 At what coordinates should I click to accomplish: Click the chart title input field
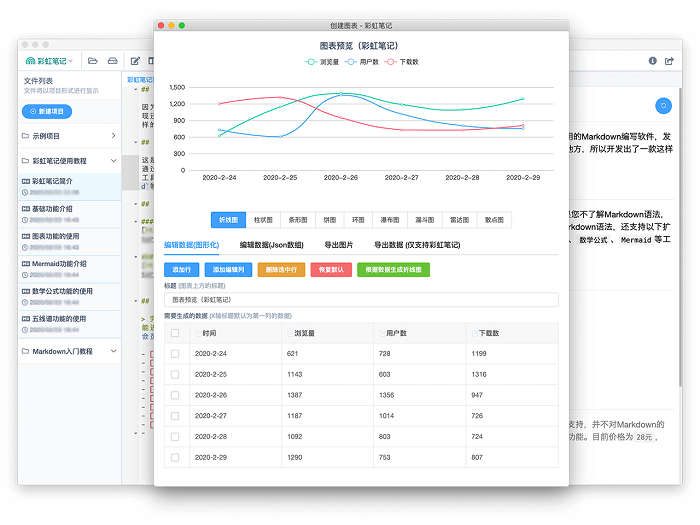pyautogui.click(x=361, y=299)
